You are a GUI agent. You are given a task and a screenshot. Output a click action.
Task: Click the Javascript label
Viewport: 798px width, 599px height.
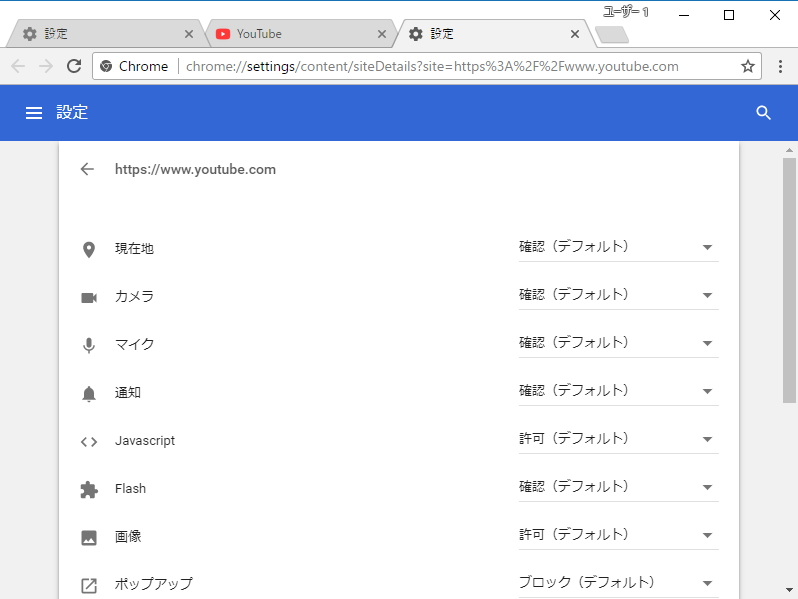coord(145,441)
